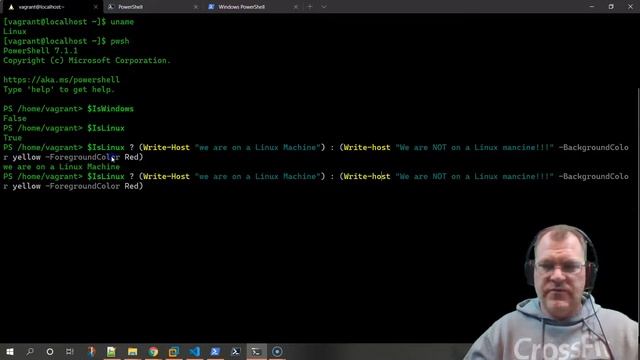Restore down the Windows Terminal window
Screen dimensions: 640x360
(x=611, y=7)
